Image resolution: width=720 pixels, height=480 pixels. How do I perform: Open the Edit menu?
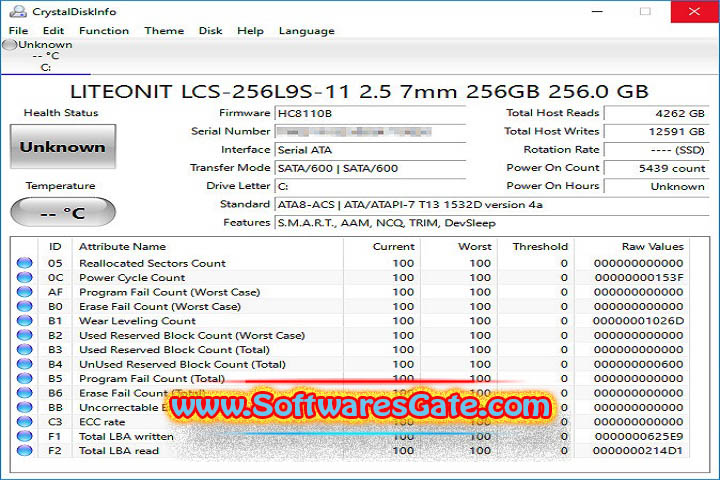tap(53, 31)
